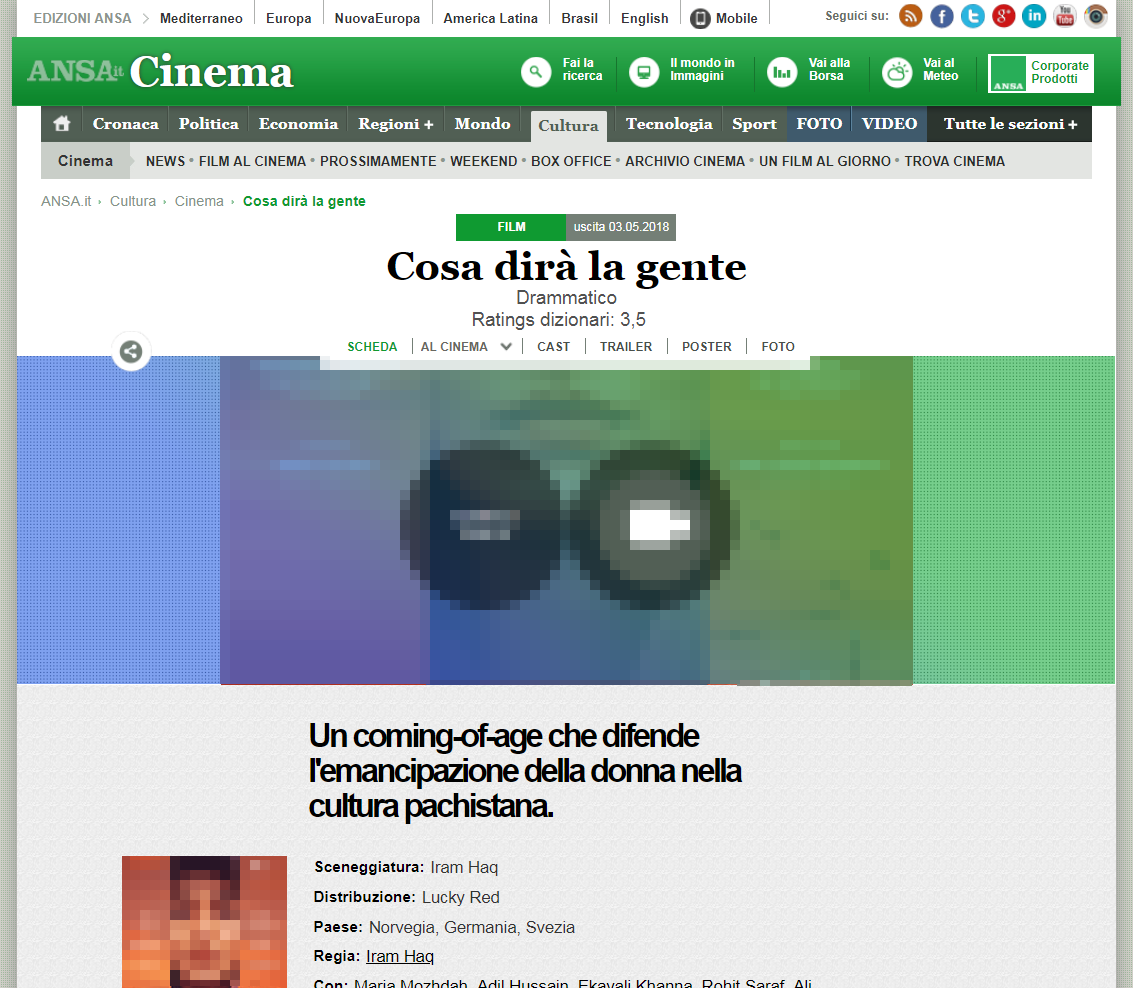The width and height of the screenshot is (1133, 988).
Task: Switch to FOTO film tab
Action: [778, 346]
